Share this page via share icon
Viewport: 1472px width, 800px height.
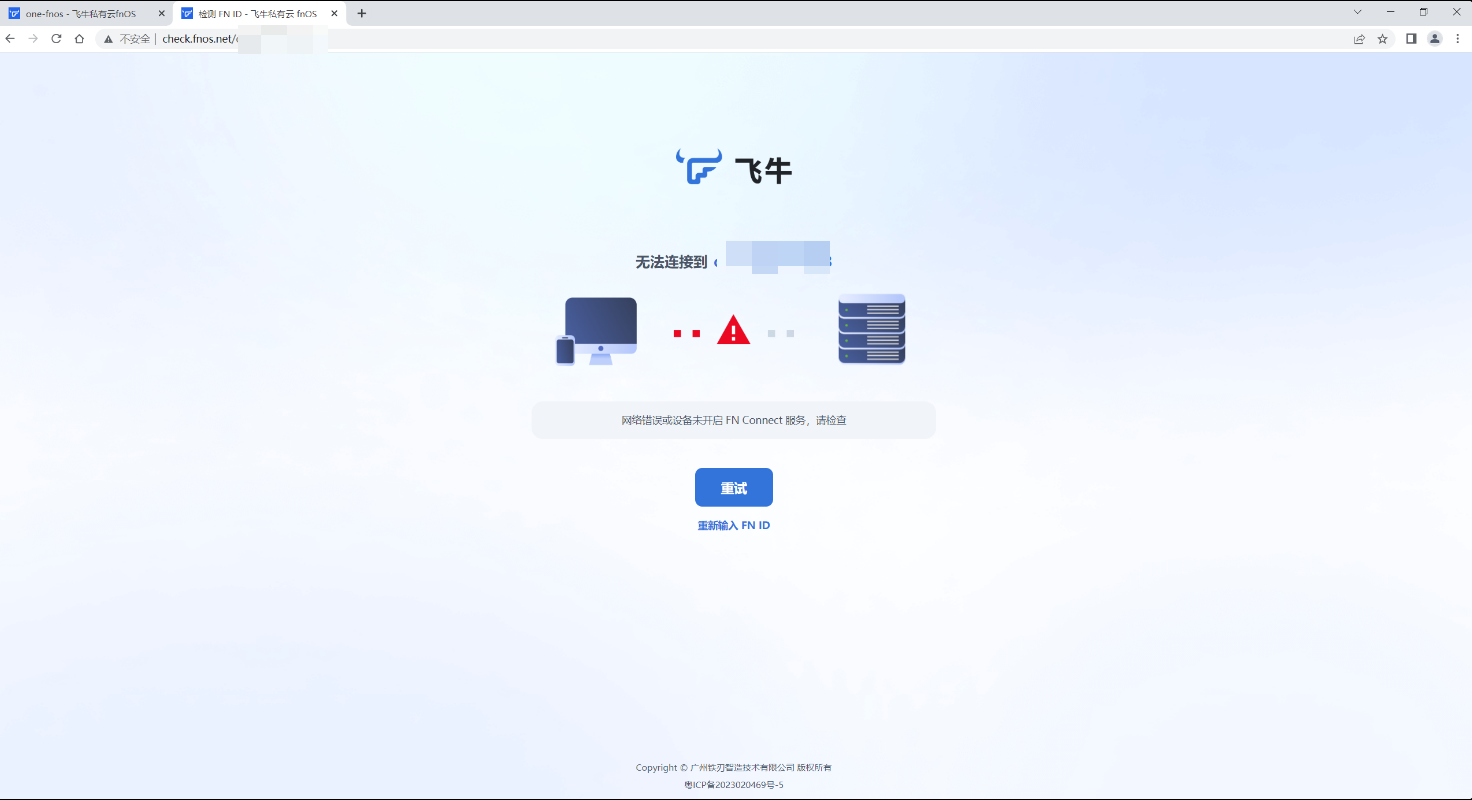coord(1359,39)
